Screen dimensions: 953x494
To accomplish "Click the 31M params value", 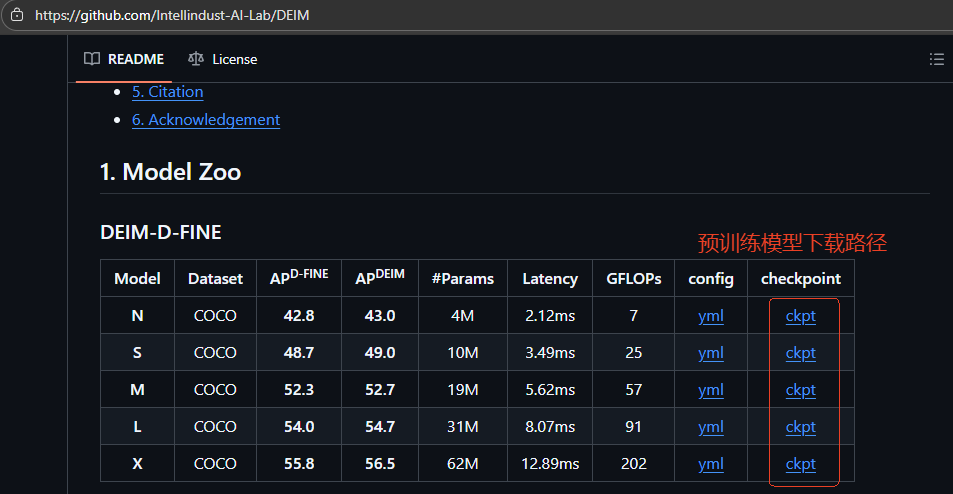I will [x=463, y=427].
